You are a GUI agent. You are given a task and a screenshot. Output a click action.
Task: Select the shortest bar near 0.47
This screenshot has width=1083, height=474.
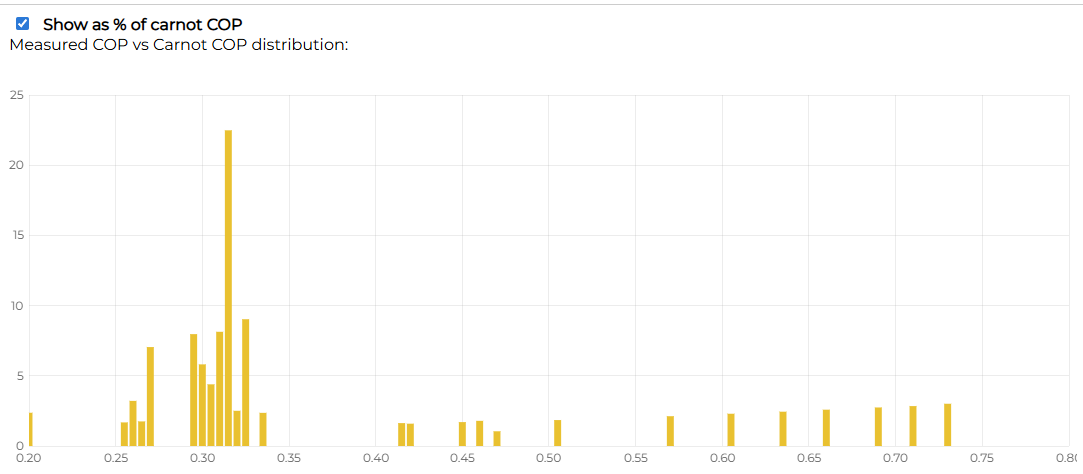pyautogui.click(x=497, y=438)
